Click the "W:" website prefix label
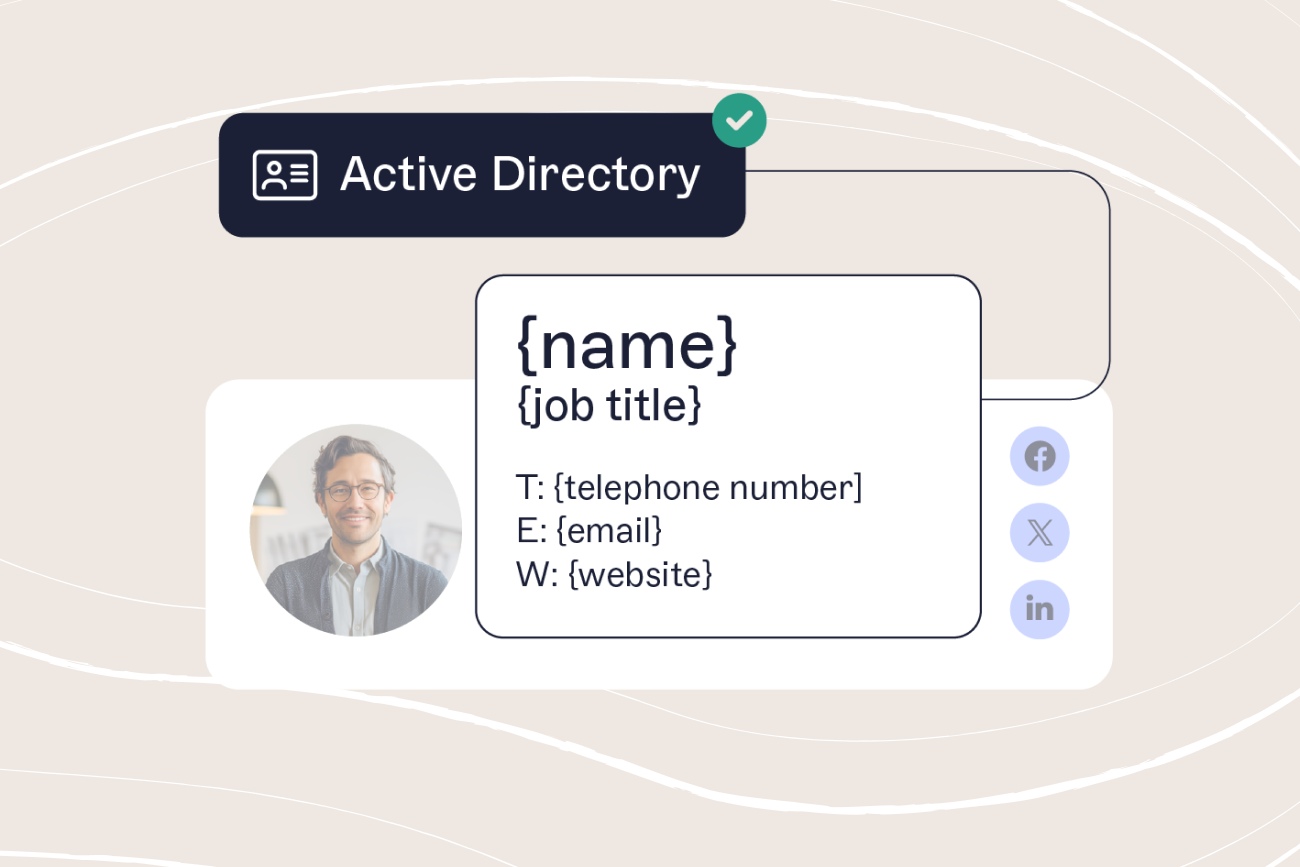This screenshot has width=1300, height=867. (537, 573)
